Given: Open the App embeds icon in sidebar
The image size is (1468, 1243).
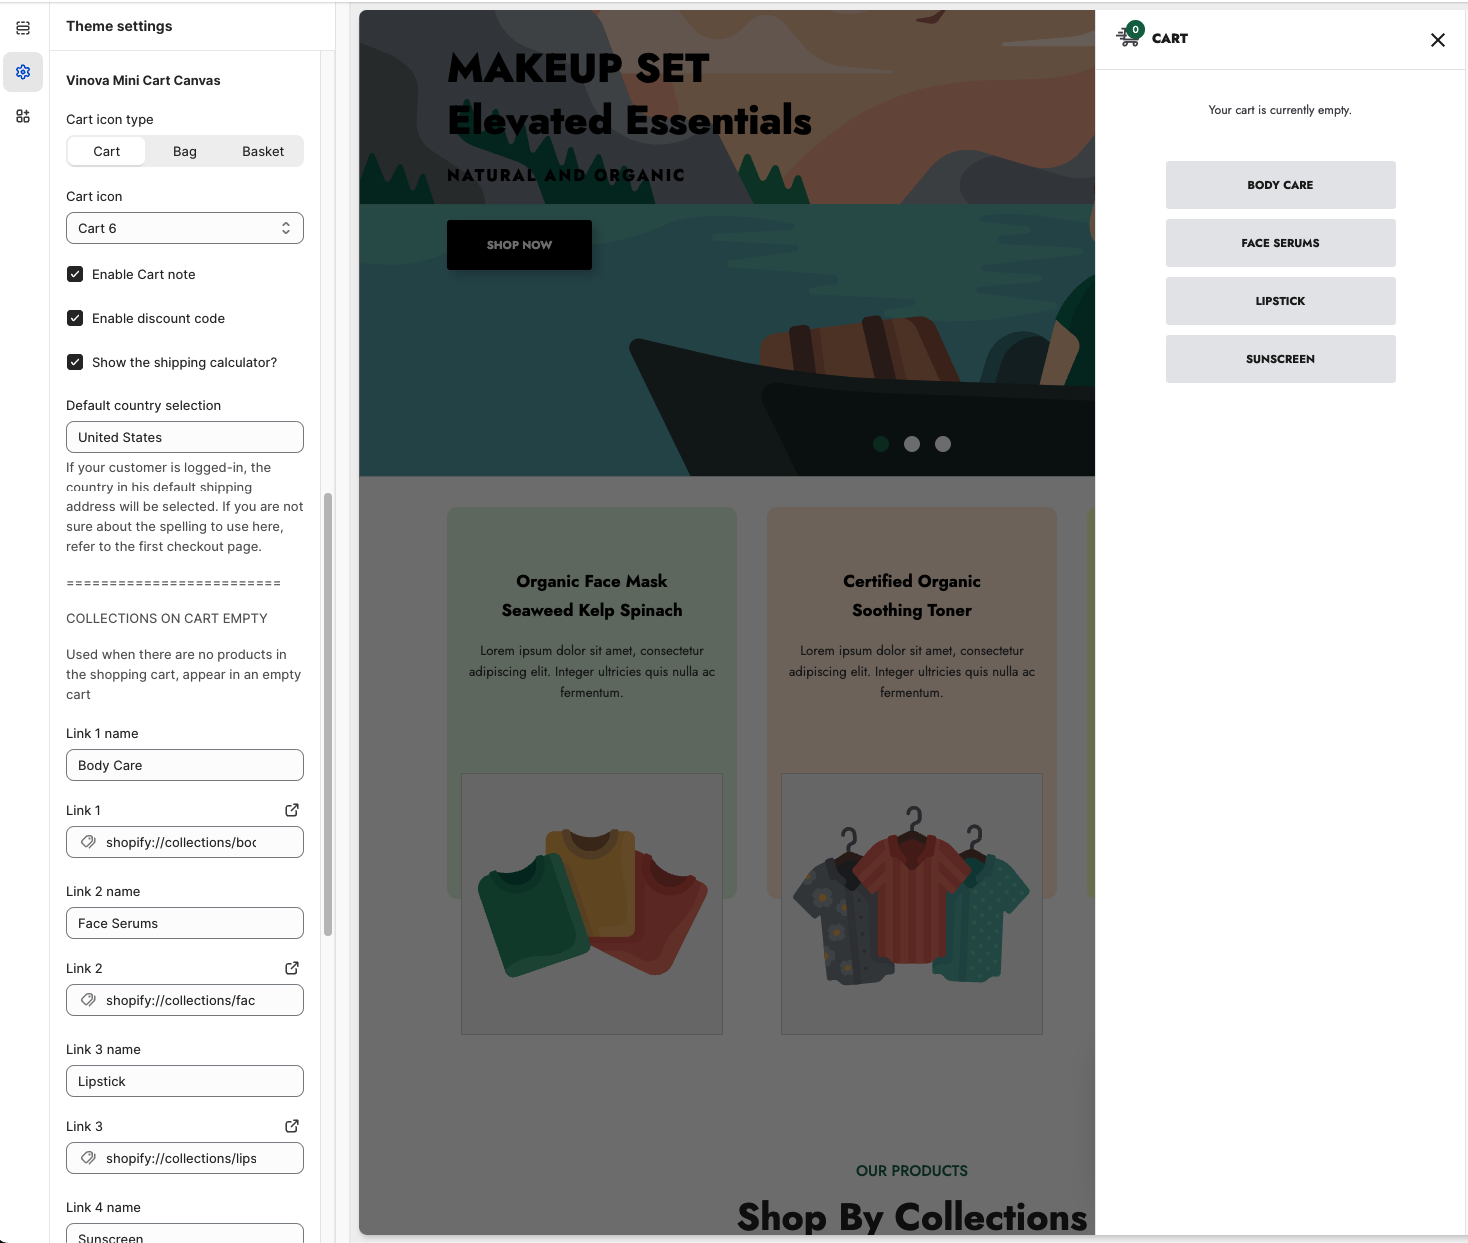Looking at the screenshot, I should click(x=23, y=116).
